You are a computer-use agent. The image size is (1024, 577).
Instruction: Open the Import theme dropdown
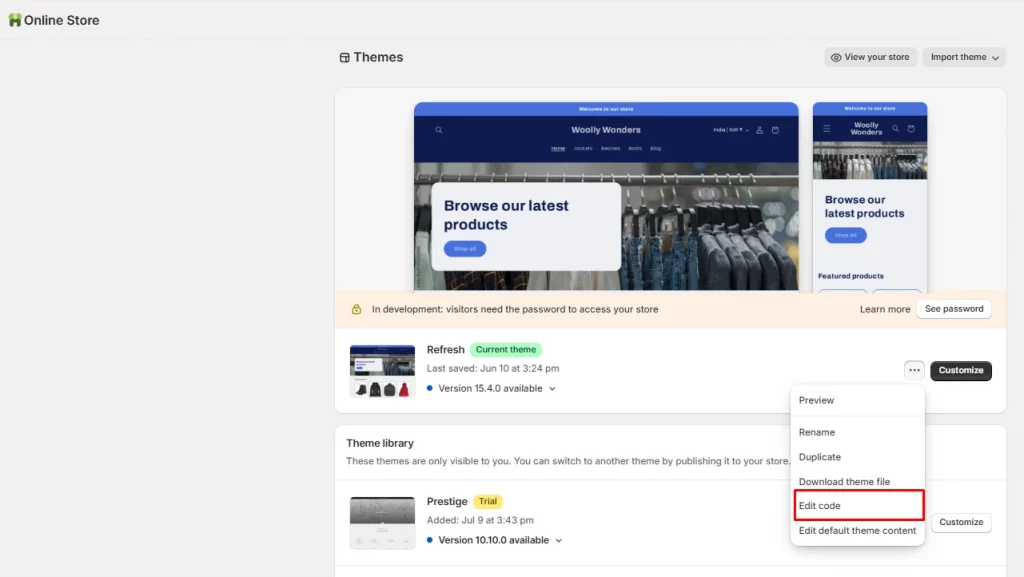964,57
